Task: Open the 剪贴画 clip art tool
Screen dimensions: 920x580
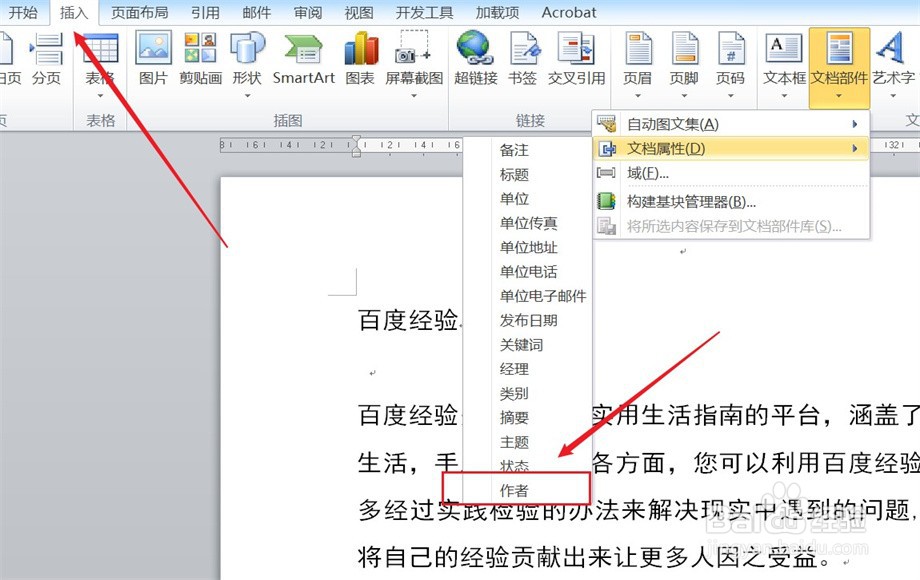Action: pyautogui.click(x=201, y=59)
